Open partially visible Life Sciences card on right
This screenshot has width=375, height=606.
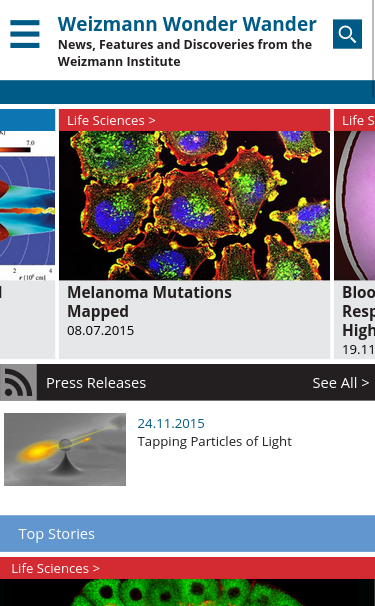[355, 234]
